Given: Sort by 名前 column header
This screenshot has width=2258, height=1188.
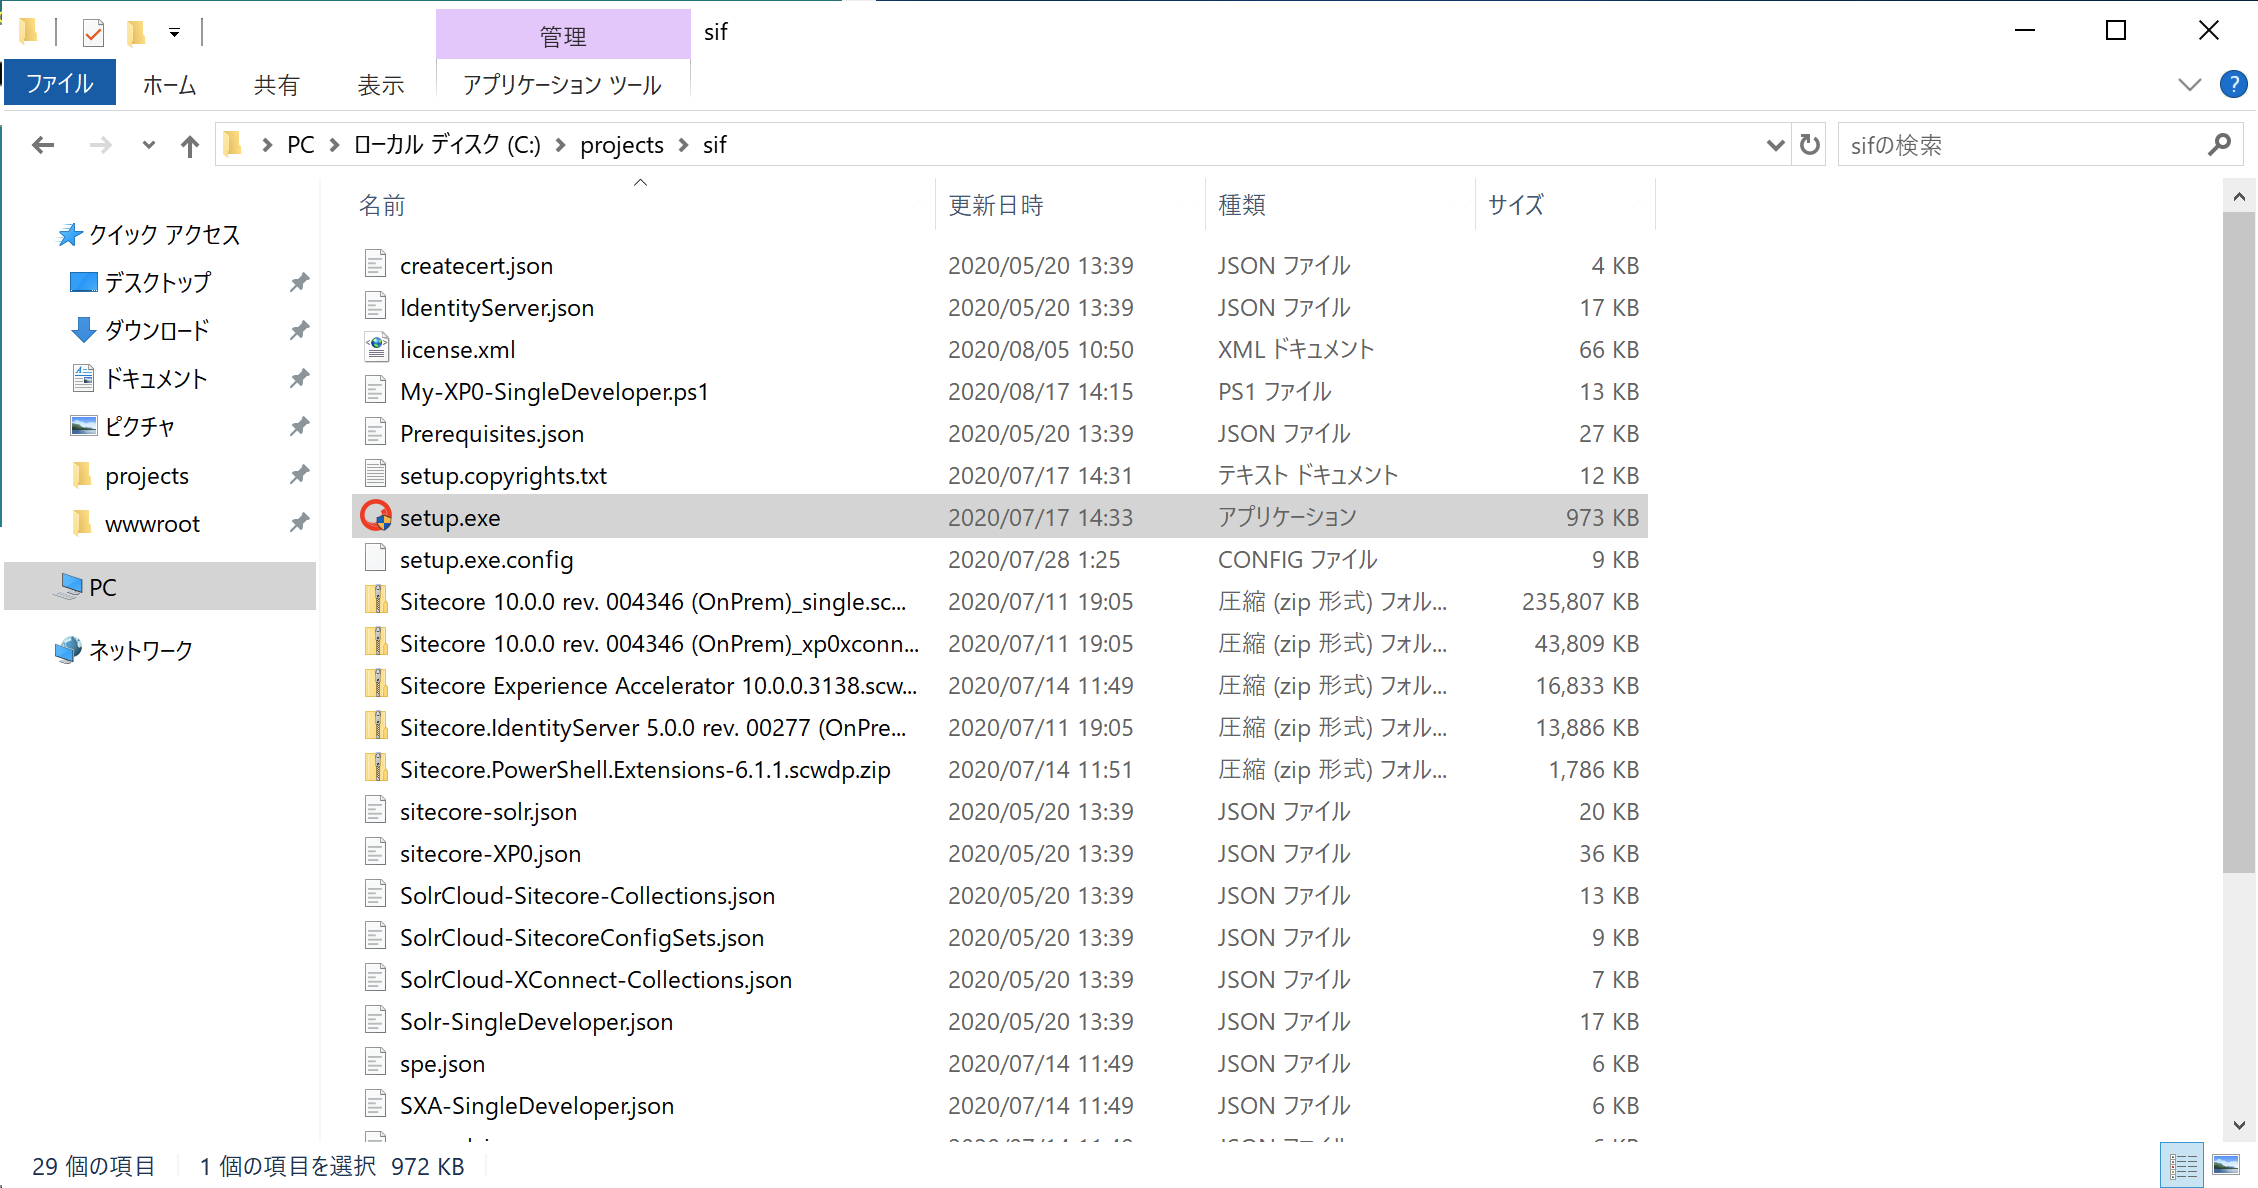Looking at the screenshot, I should pyautogui.click(x=382, y=205).
